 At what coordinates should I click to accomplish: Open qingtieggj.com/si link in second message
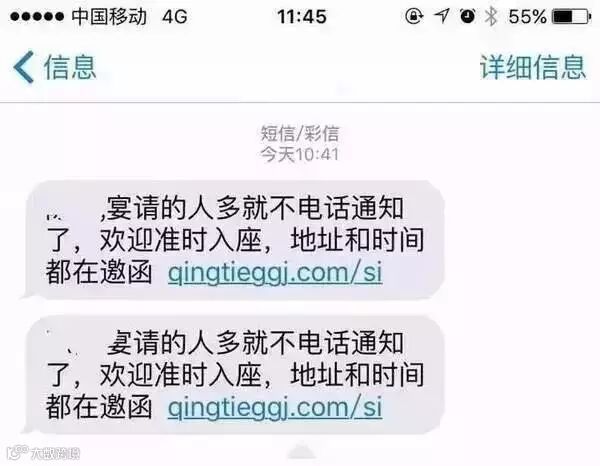pyautogui.click(x=275, y=408)
